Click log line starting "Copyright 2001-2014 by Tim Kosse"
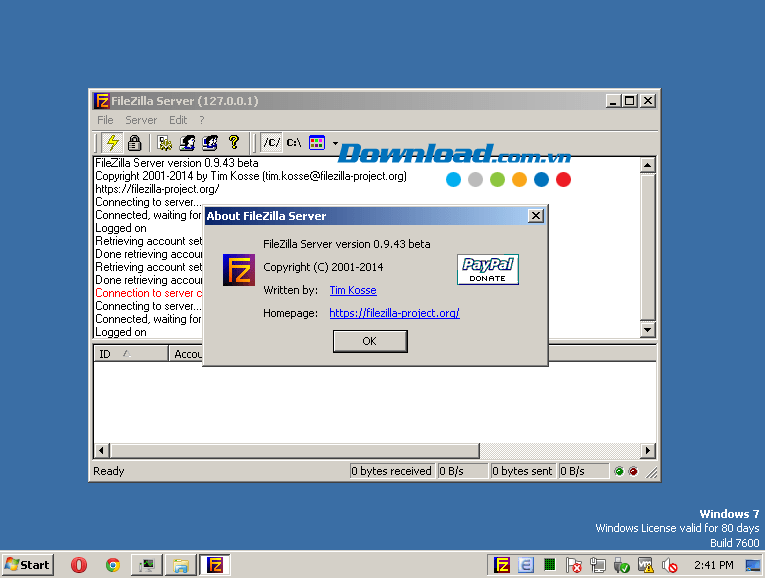Screen dimensions: 765x578 point(251,176)
